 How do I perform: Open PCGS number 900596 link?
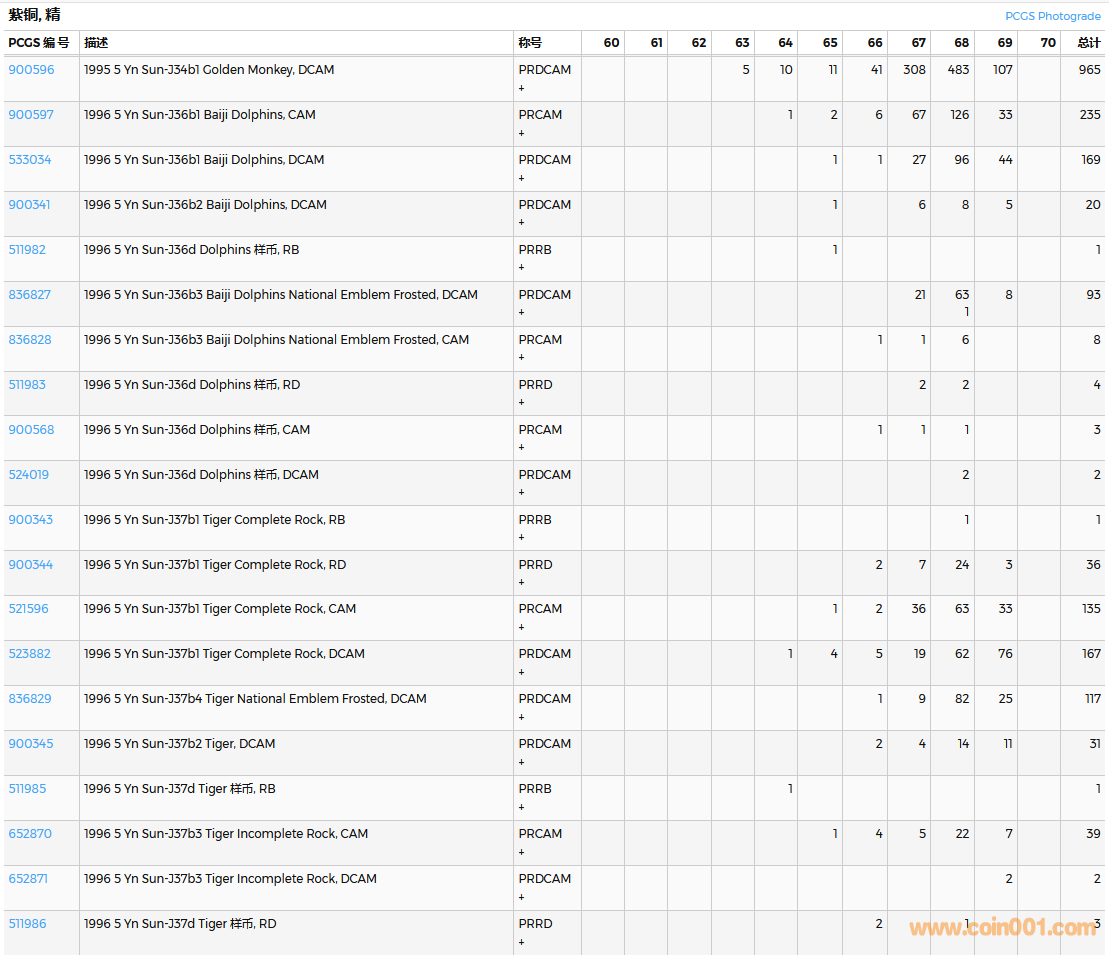tap(31, 70)
